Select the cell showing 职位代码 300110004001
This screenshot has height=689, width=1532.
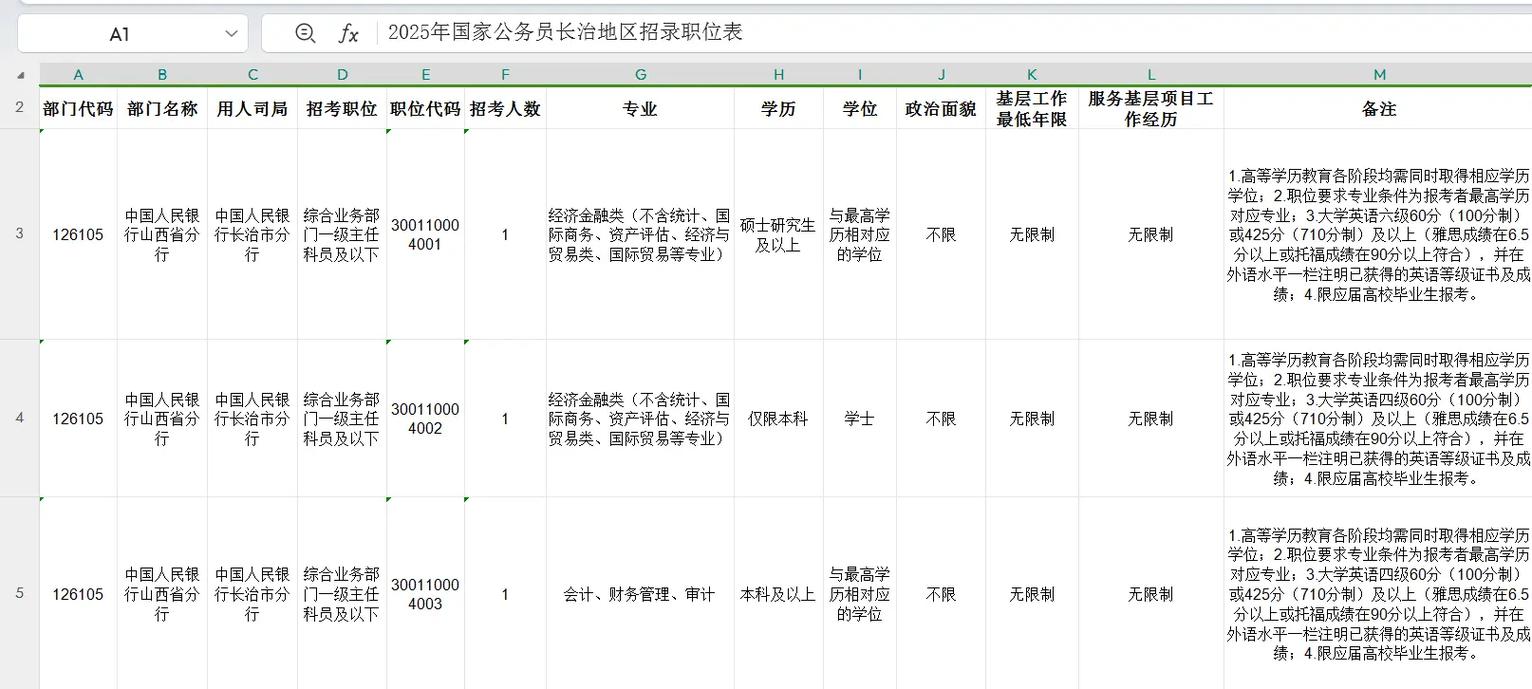point(425,234)
